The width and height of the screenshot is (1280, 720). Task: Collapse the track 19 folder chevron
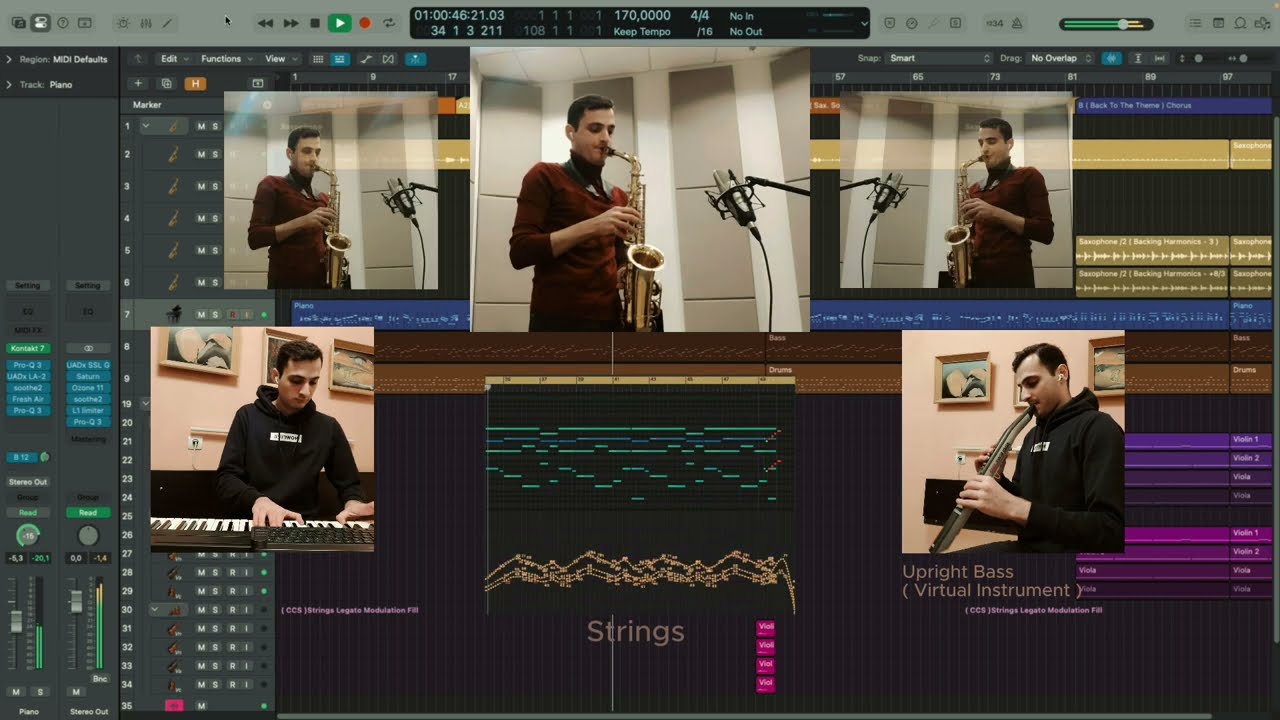coord(146,404)
